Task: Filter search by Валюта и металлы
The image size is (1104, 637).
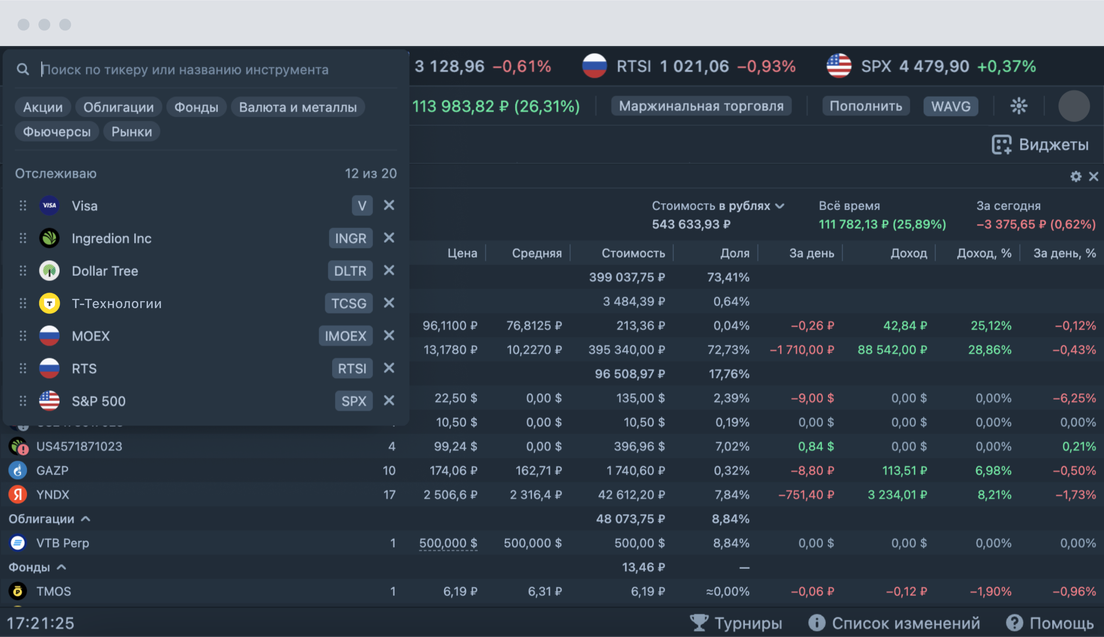Action: (298, 107)
